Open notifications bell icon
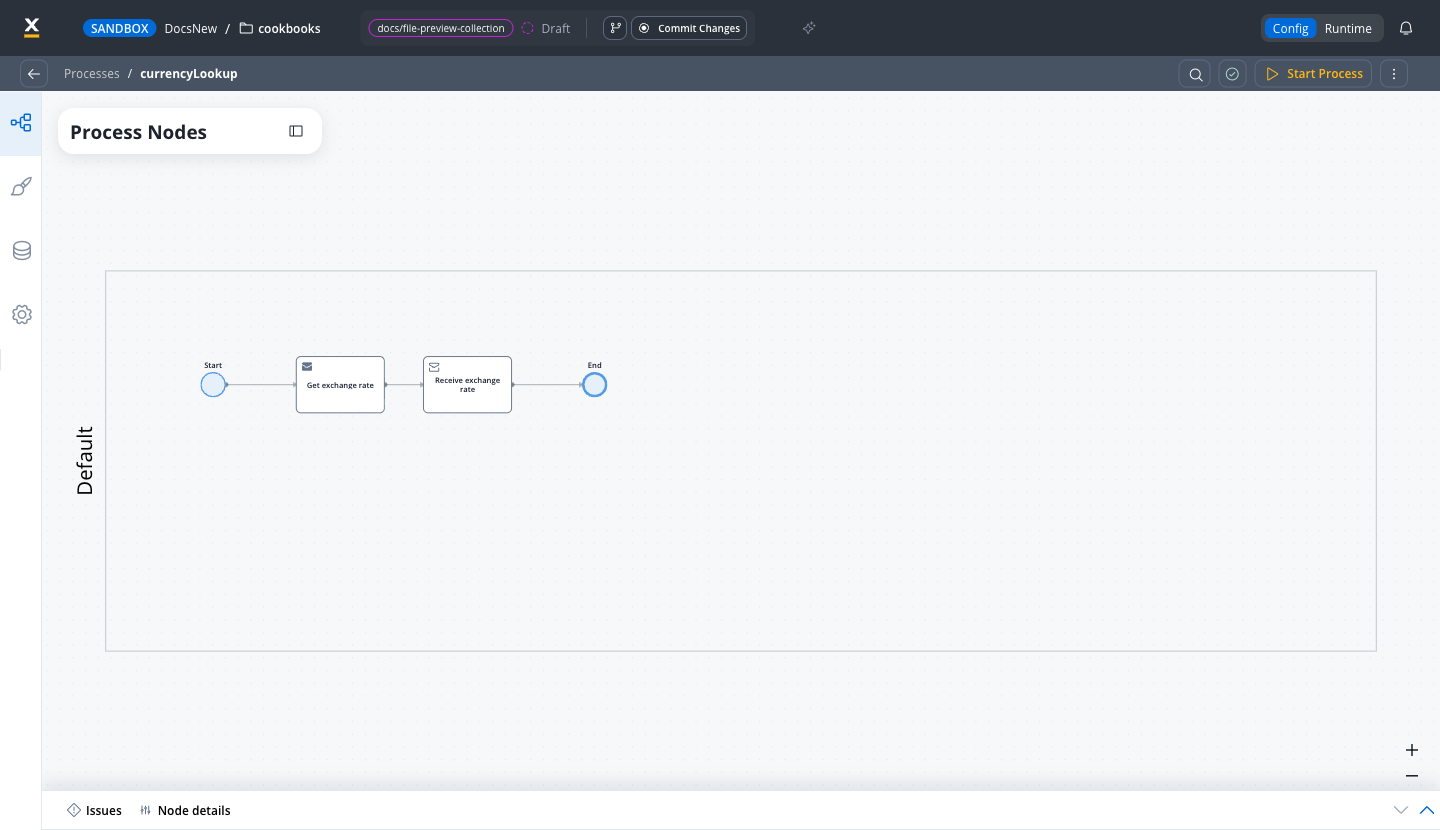Image resolution: width=1440 pixels, height=830 pixels. (1406, 28)
